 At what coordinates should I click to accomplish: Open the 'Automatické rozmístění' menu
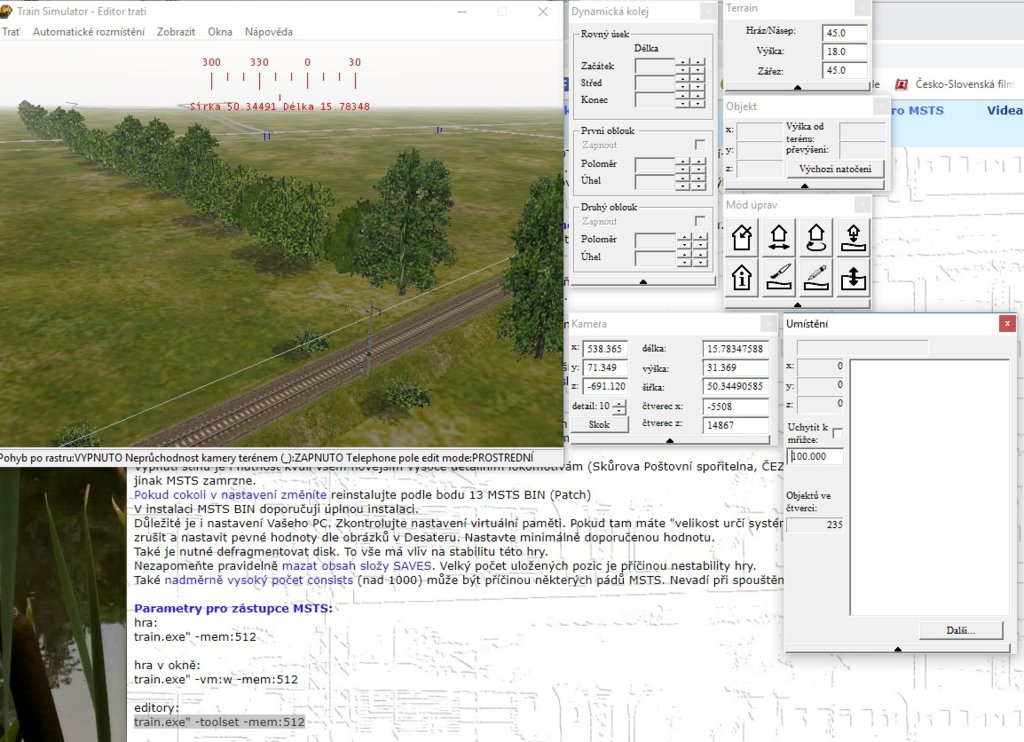tap(88, 32)
